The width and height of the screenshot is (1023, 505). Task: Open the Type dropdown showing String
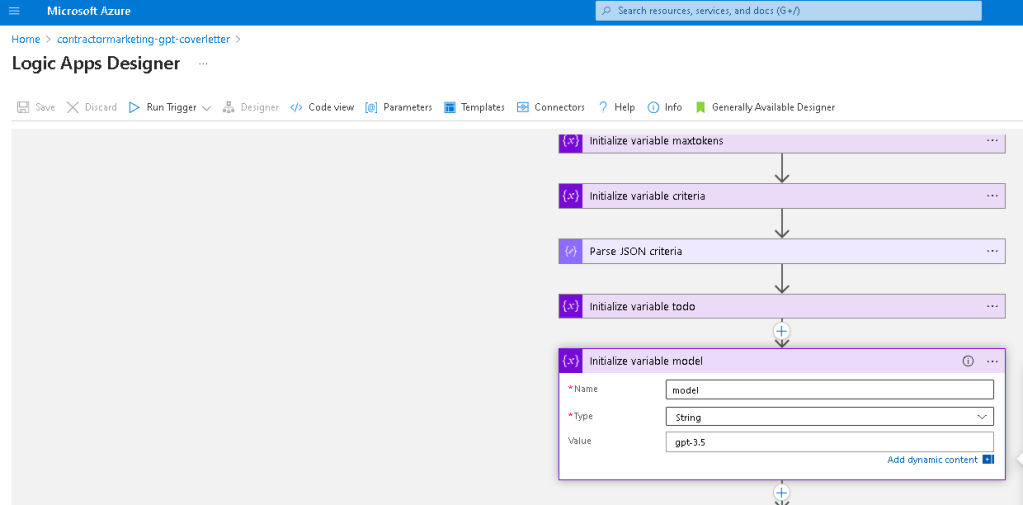830,417
